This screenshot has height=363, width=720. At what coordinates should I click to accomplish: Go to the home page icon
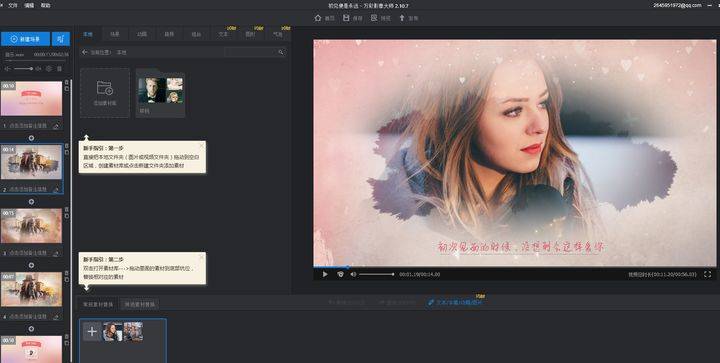point(318,18)
